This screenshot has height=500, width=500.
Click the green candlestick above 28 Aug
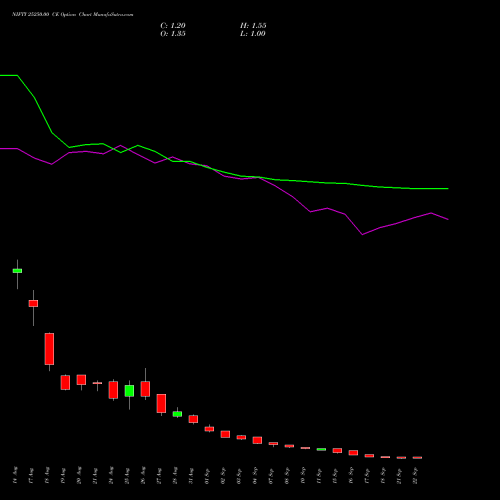pos(177,414)
